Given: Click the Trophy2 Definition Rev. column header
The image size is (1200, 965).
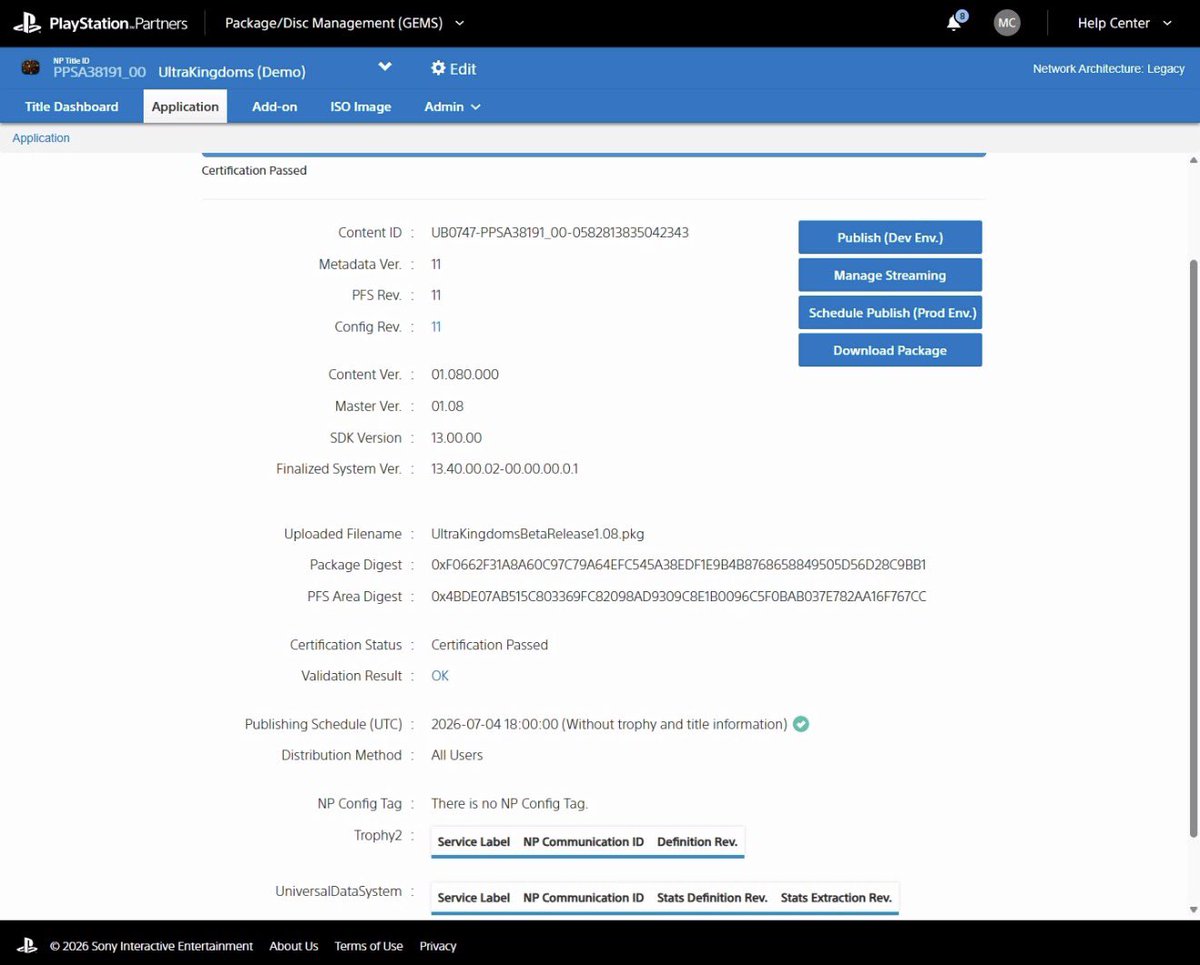Looking at the screenshot, I should click(x=697, y=842).
